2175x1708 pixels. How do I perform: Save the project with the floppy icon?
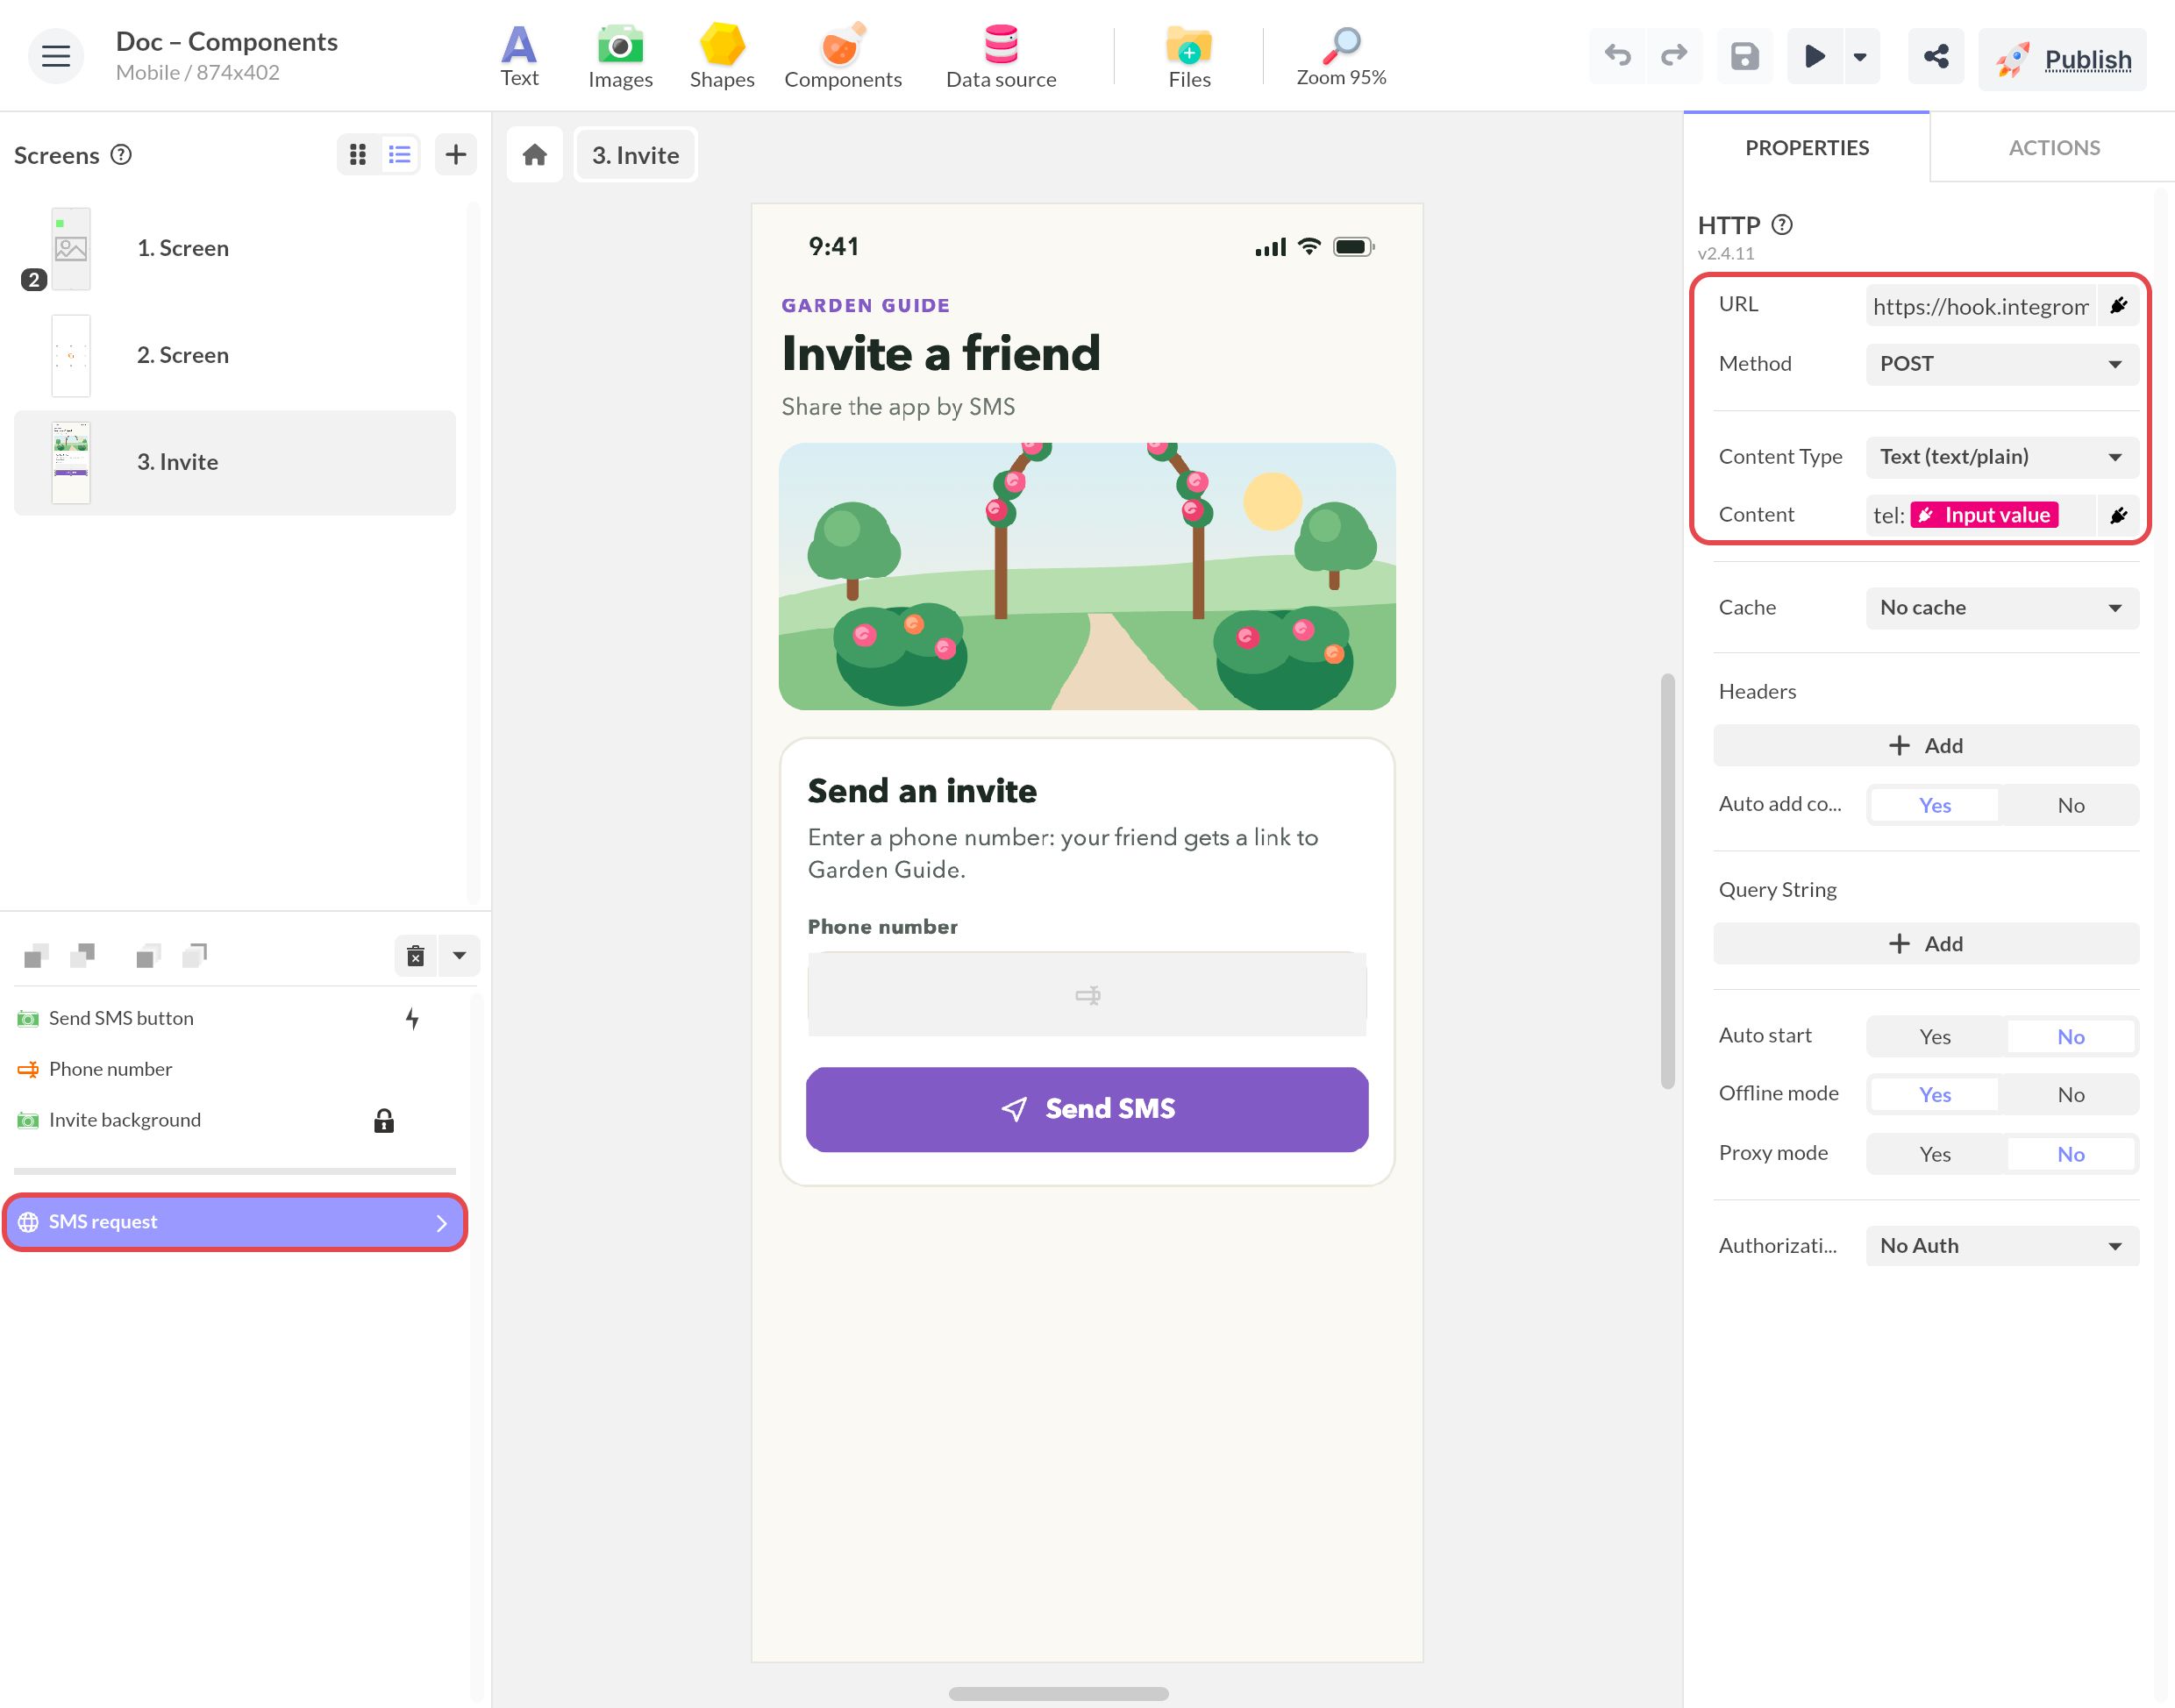point(1745,56)
